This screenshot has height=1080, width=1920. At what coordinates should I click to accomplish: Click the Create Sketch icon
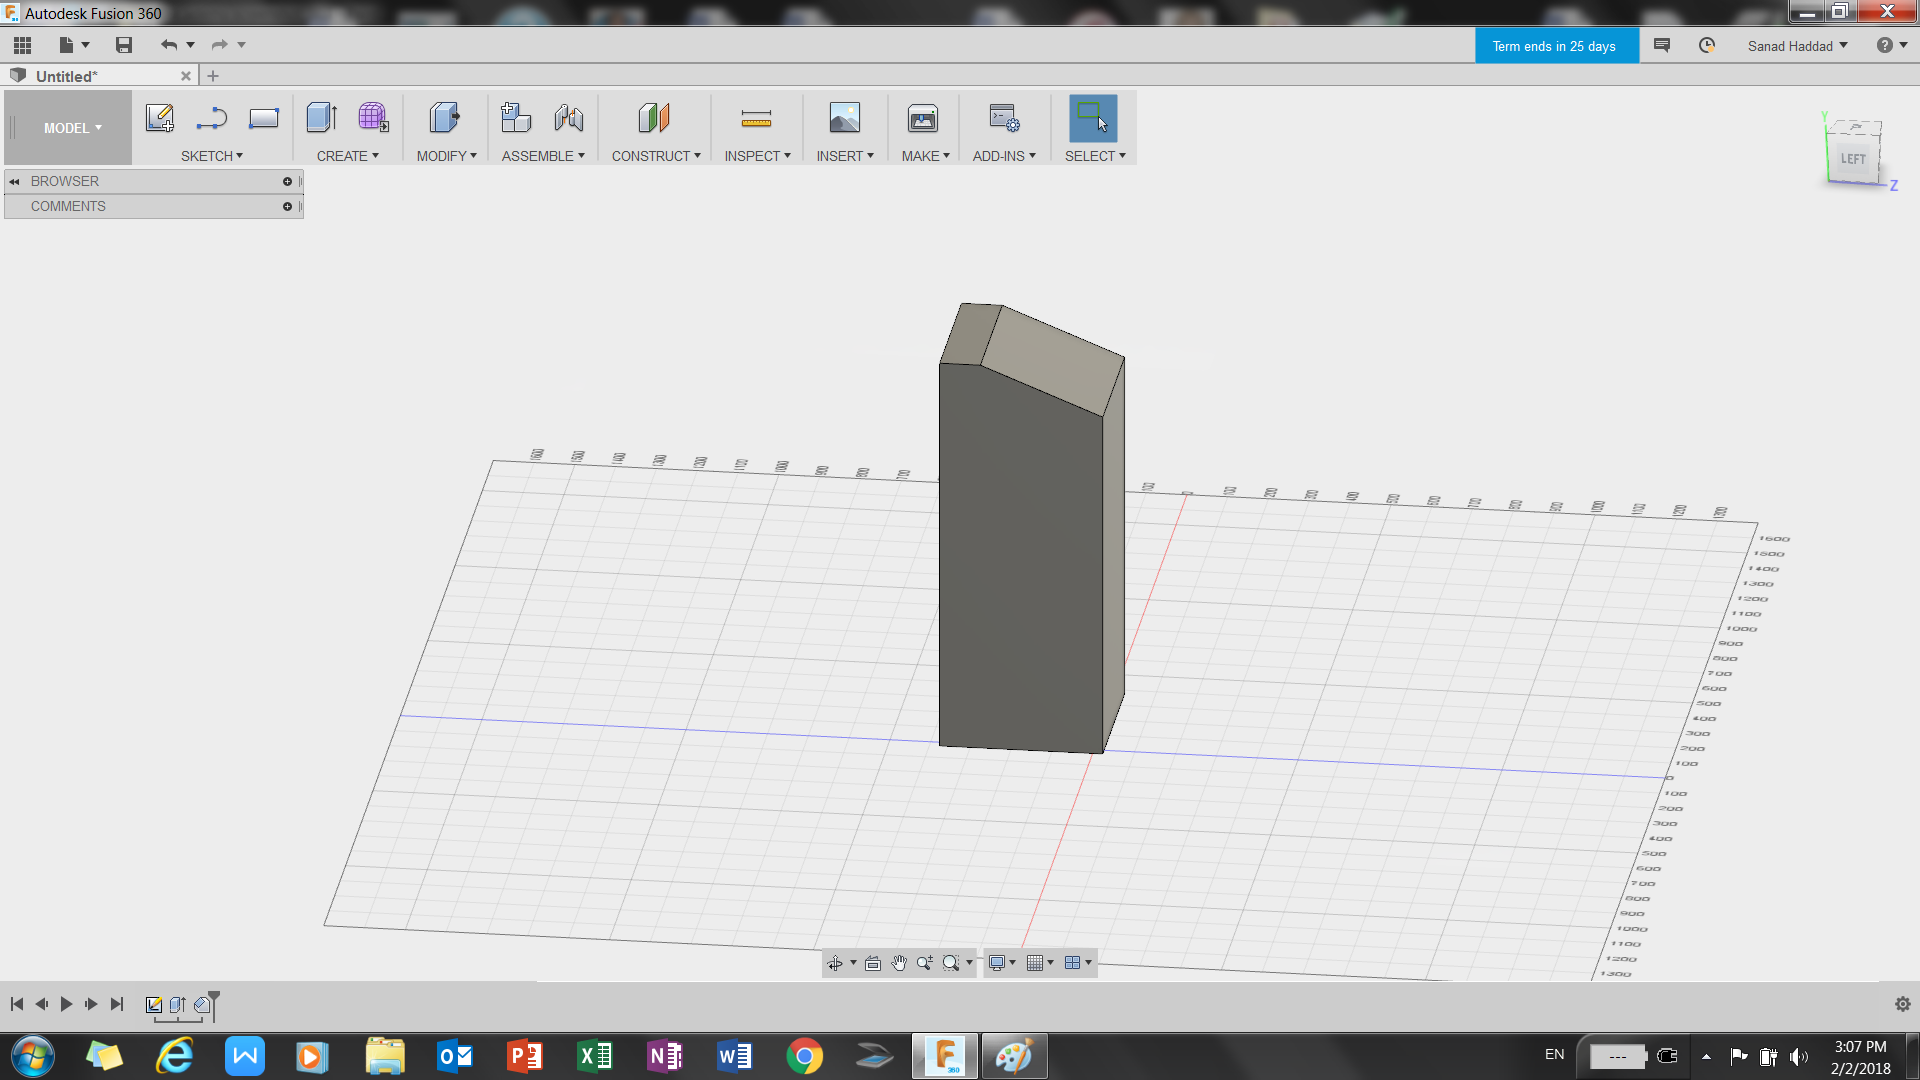pyautogui.click(x=160, y=118)
